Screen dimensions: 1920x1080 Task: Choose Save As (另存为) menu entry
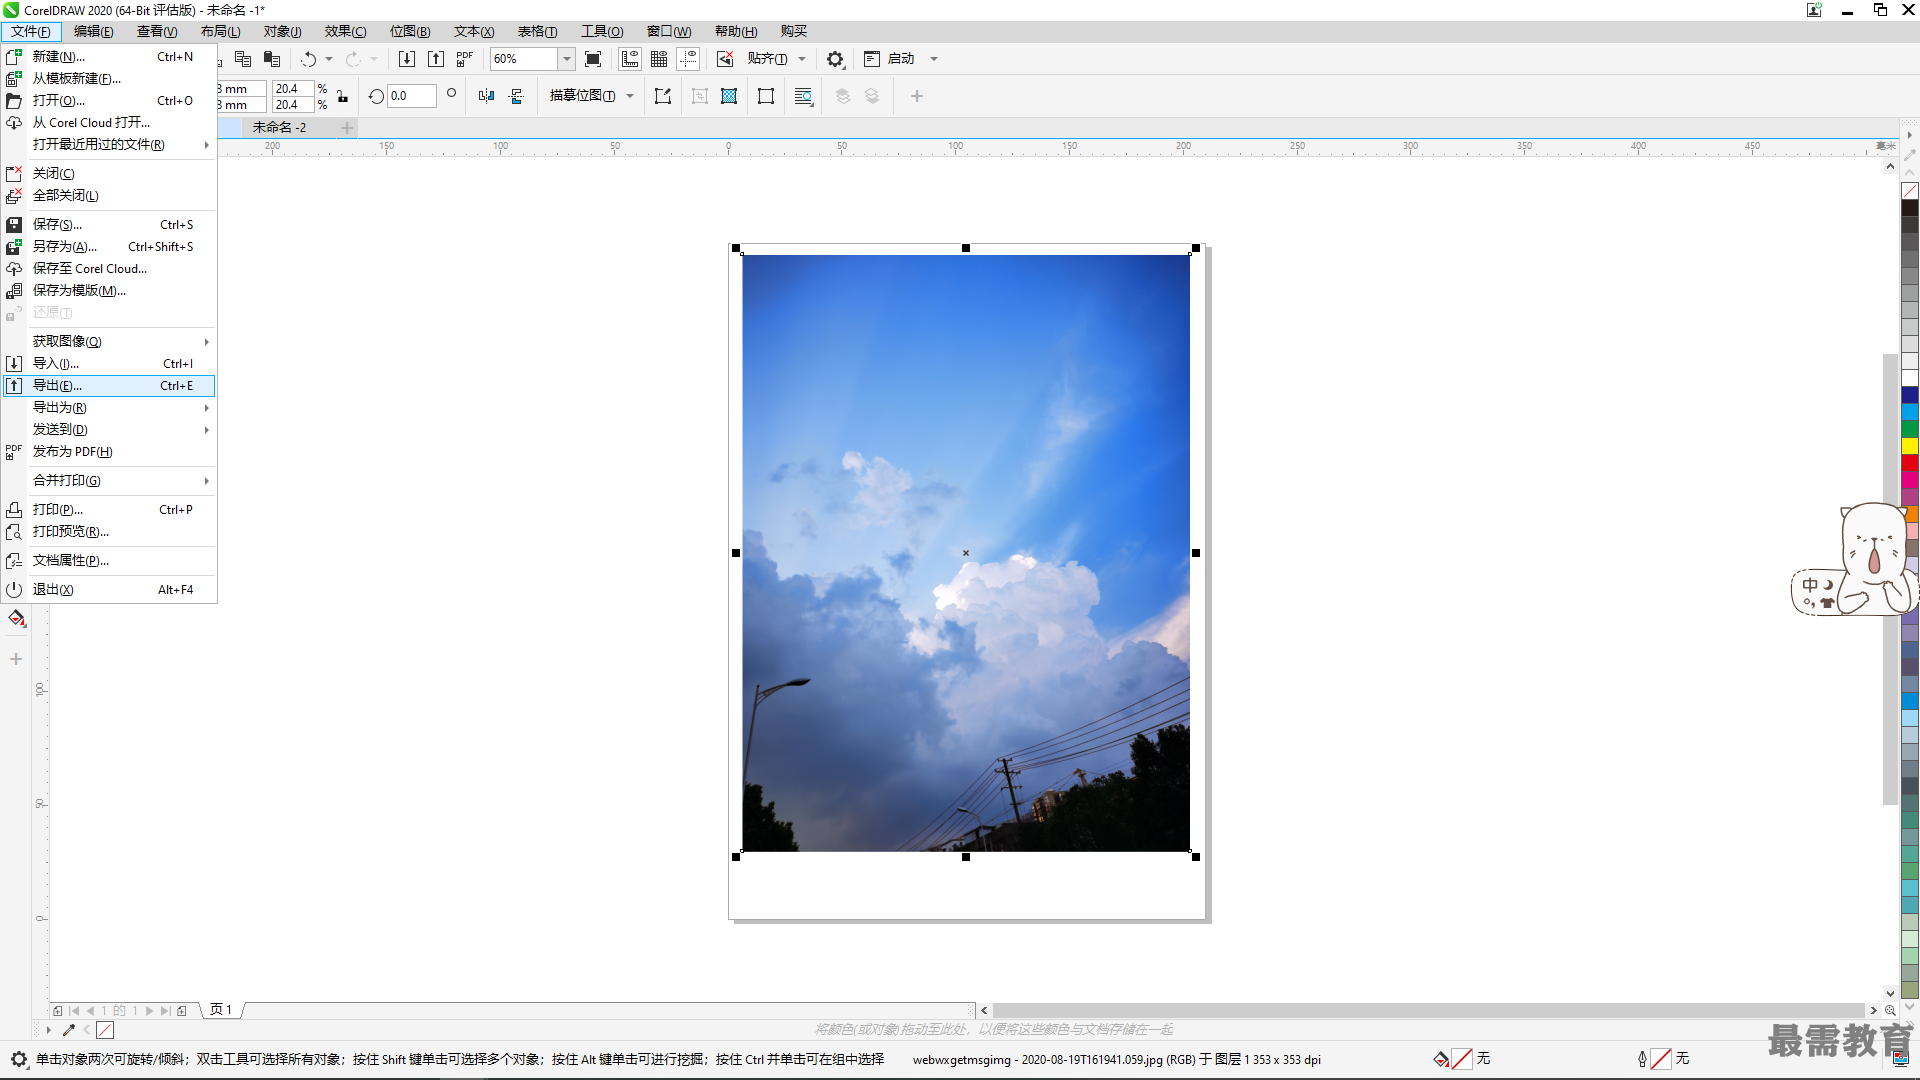tap(109, 247)
